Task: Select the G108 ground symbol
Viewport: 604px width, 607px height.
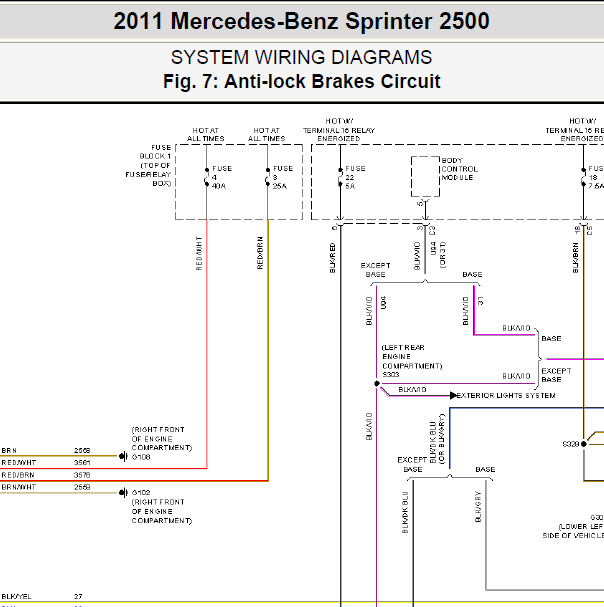Action: (124, 456)
